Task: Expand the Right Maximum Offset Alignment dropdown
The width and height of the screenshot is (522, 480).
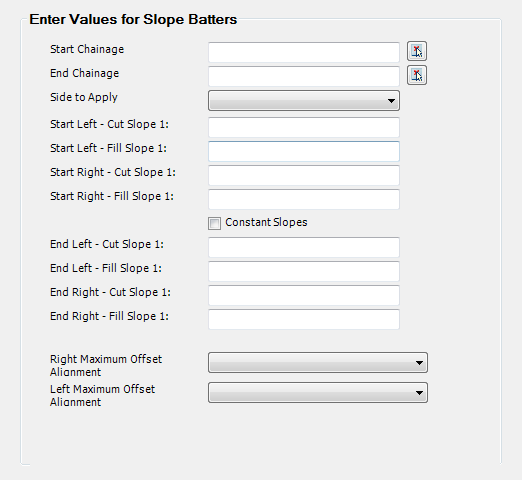Action: pos(318,362)
